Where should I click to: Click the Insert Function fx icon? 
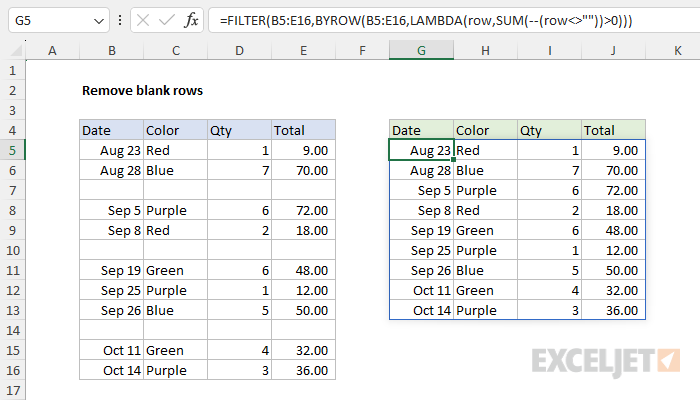click(x=191, y=20)
